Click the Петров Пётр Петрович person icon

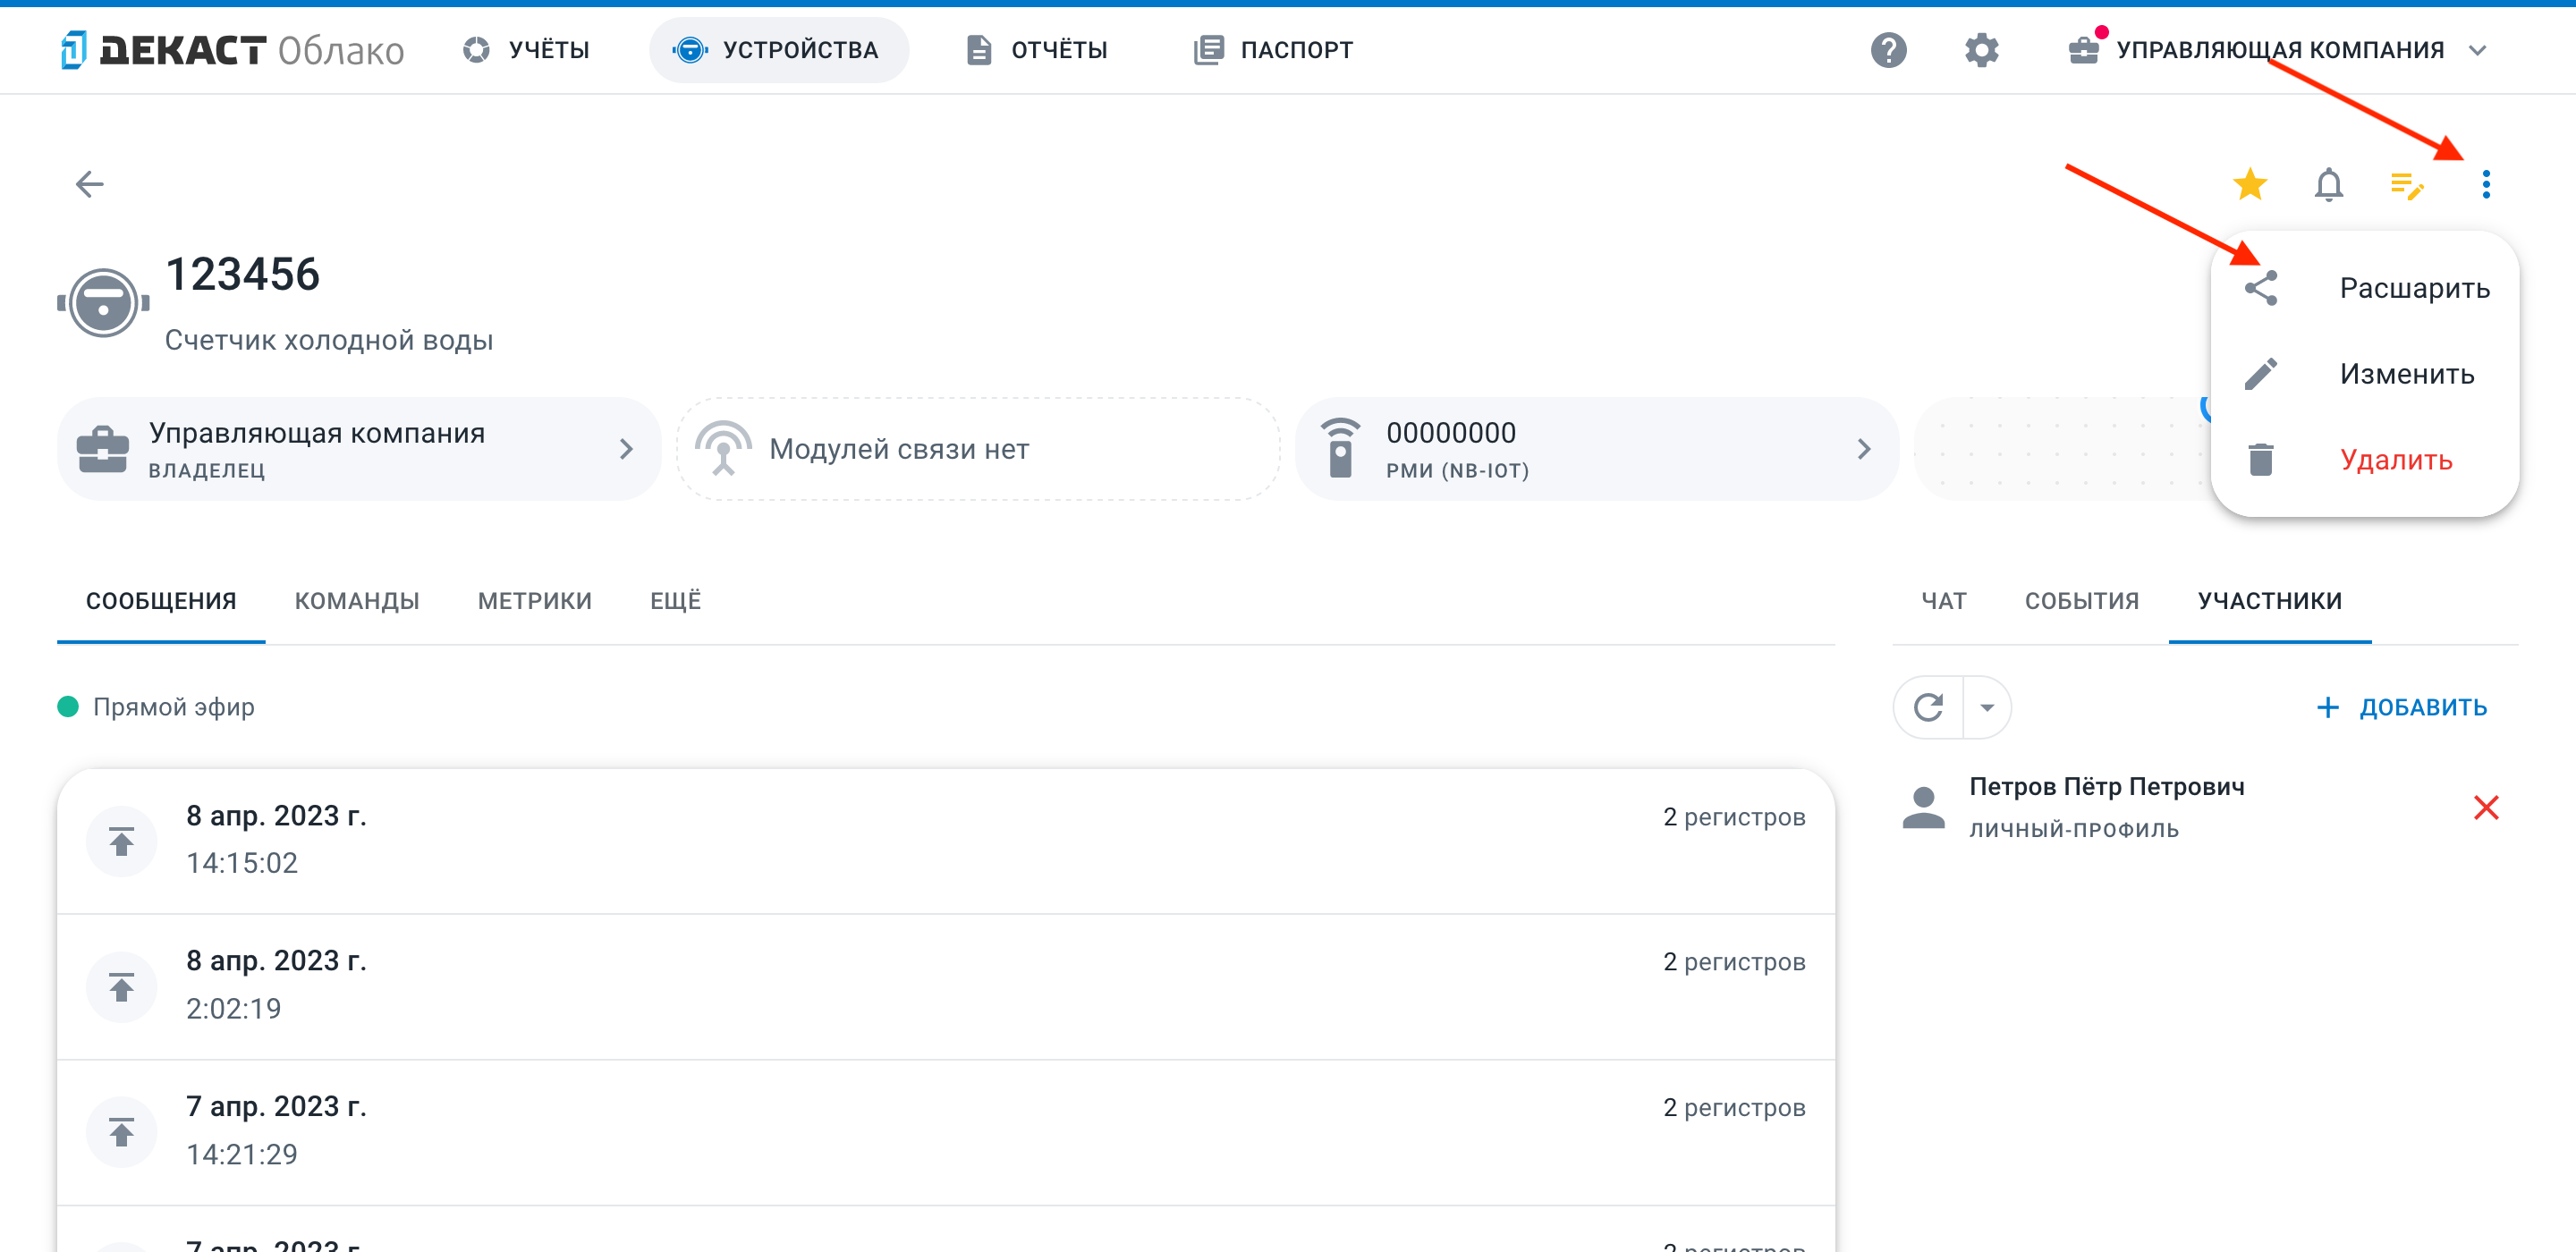pos(1923,807)
